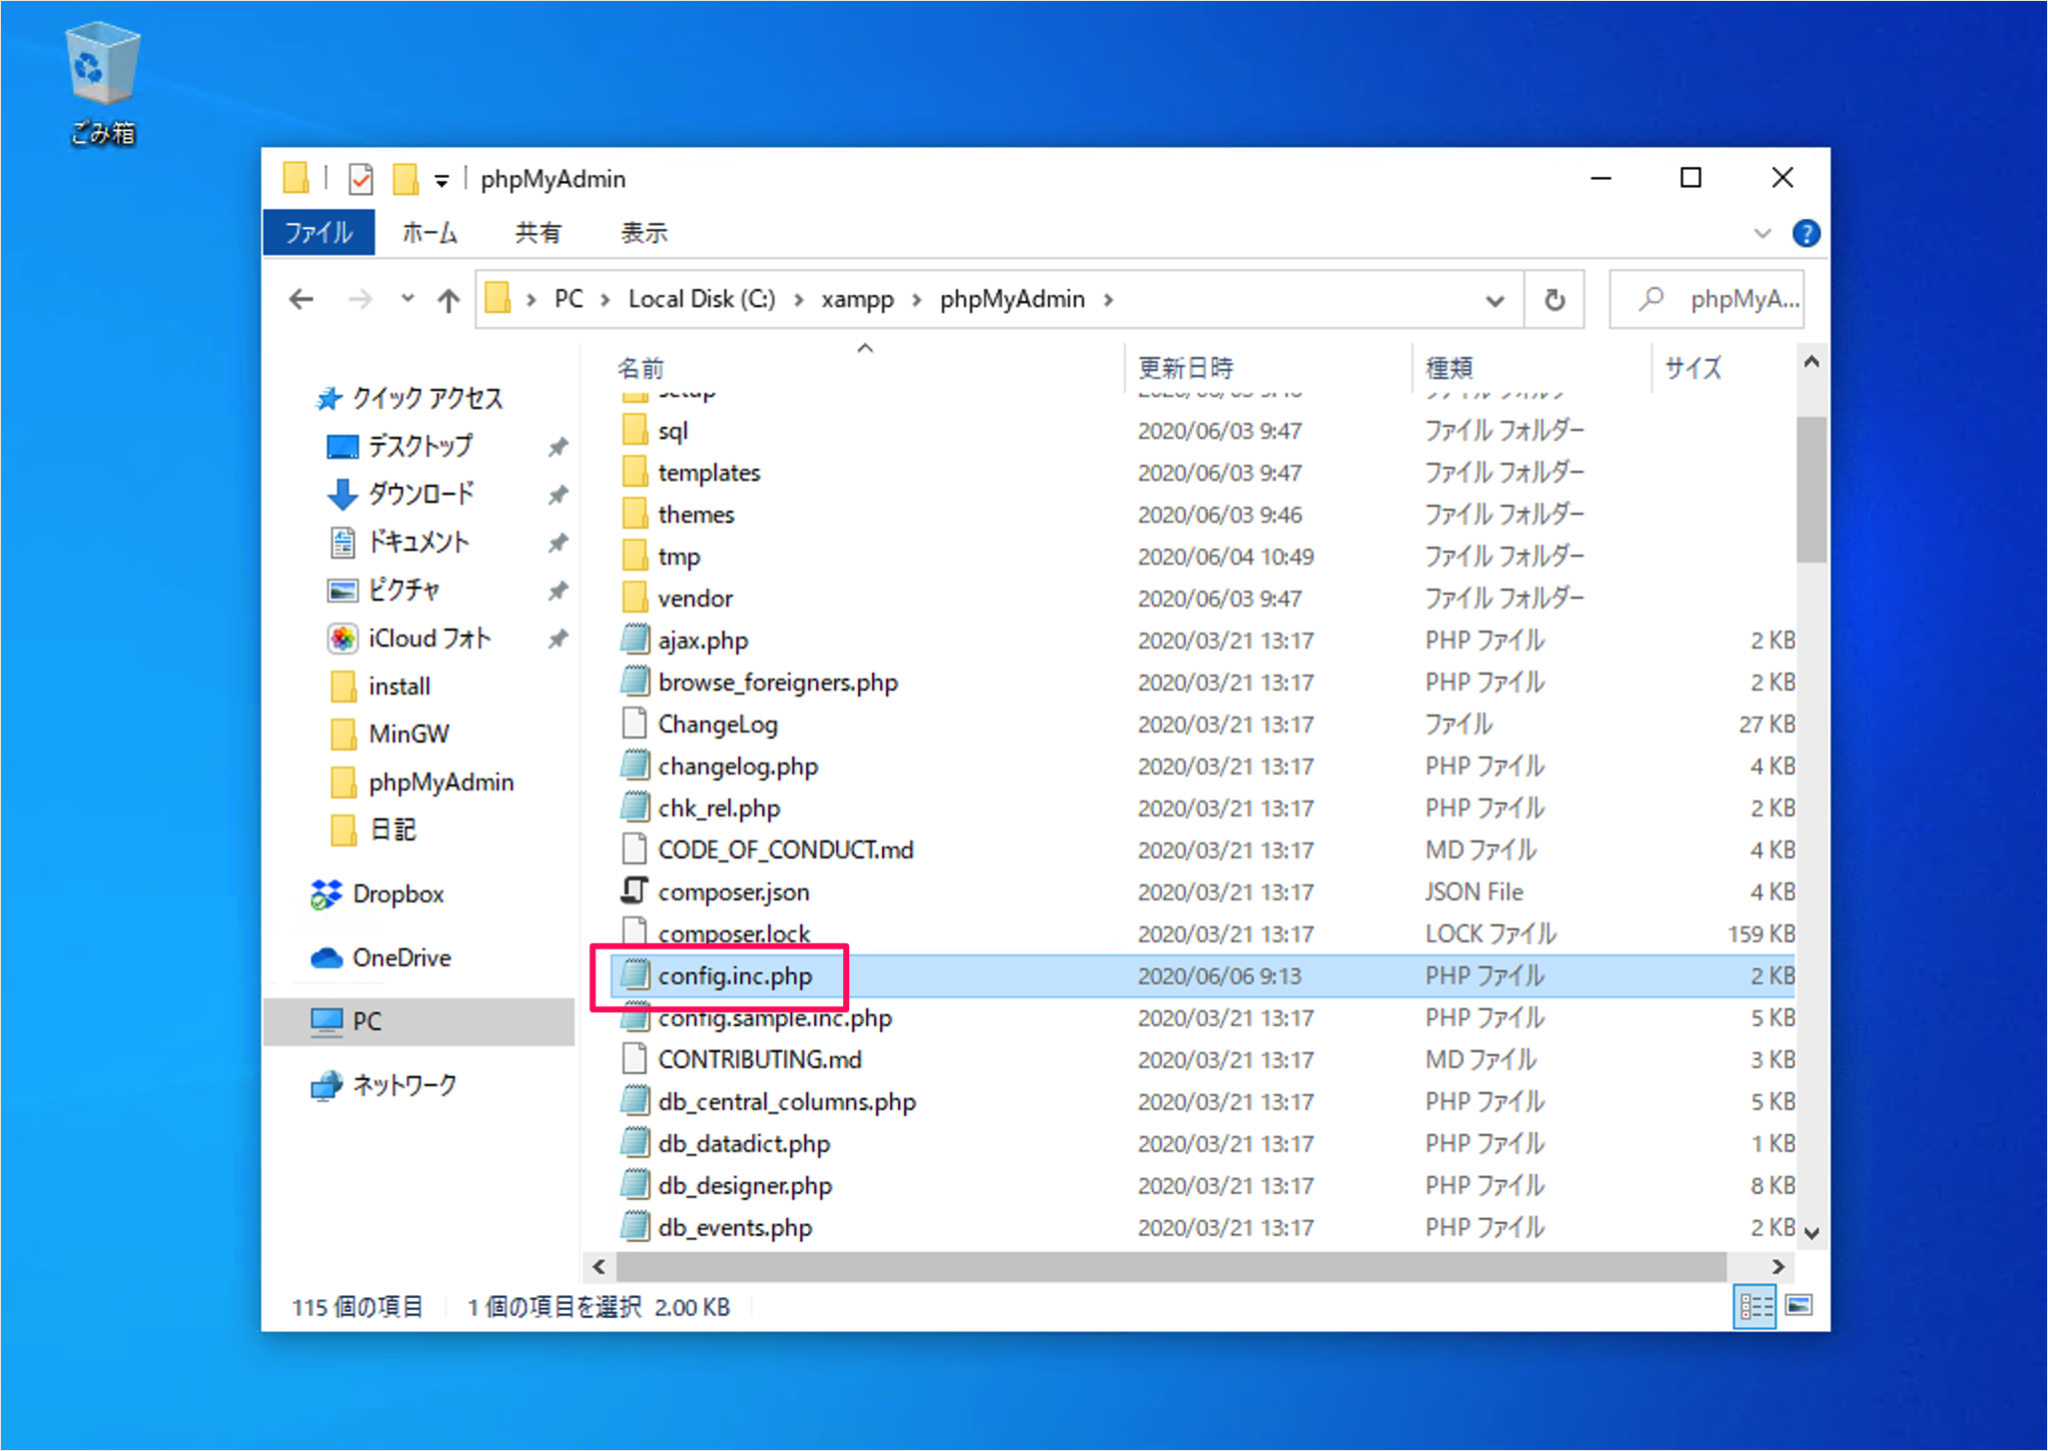2048x1451 pixels.
Task: Select the composer.json file icon
Action: [x=634, y=891]
